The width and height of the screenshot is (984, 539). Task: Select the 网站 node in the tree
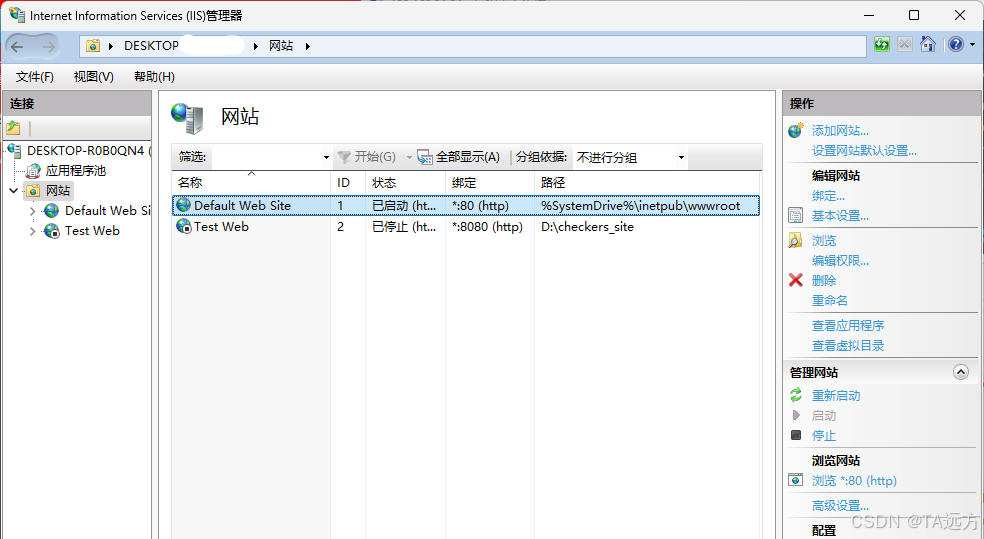[58, 190]
